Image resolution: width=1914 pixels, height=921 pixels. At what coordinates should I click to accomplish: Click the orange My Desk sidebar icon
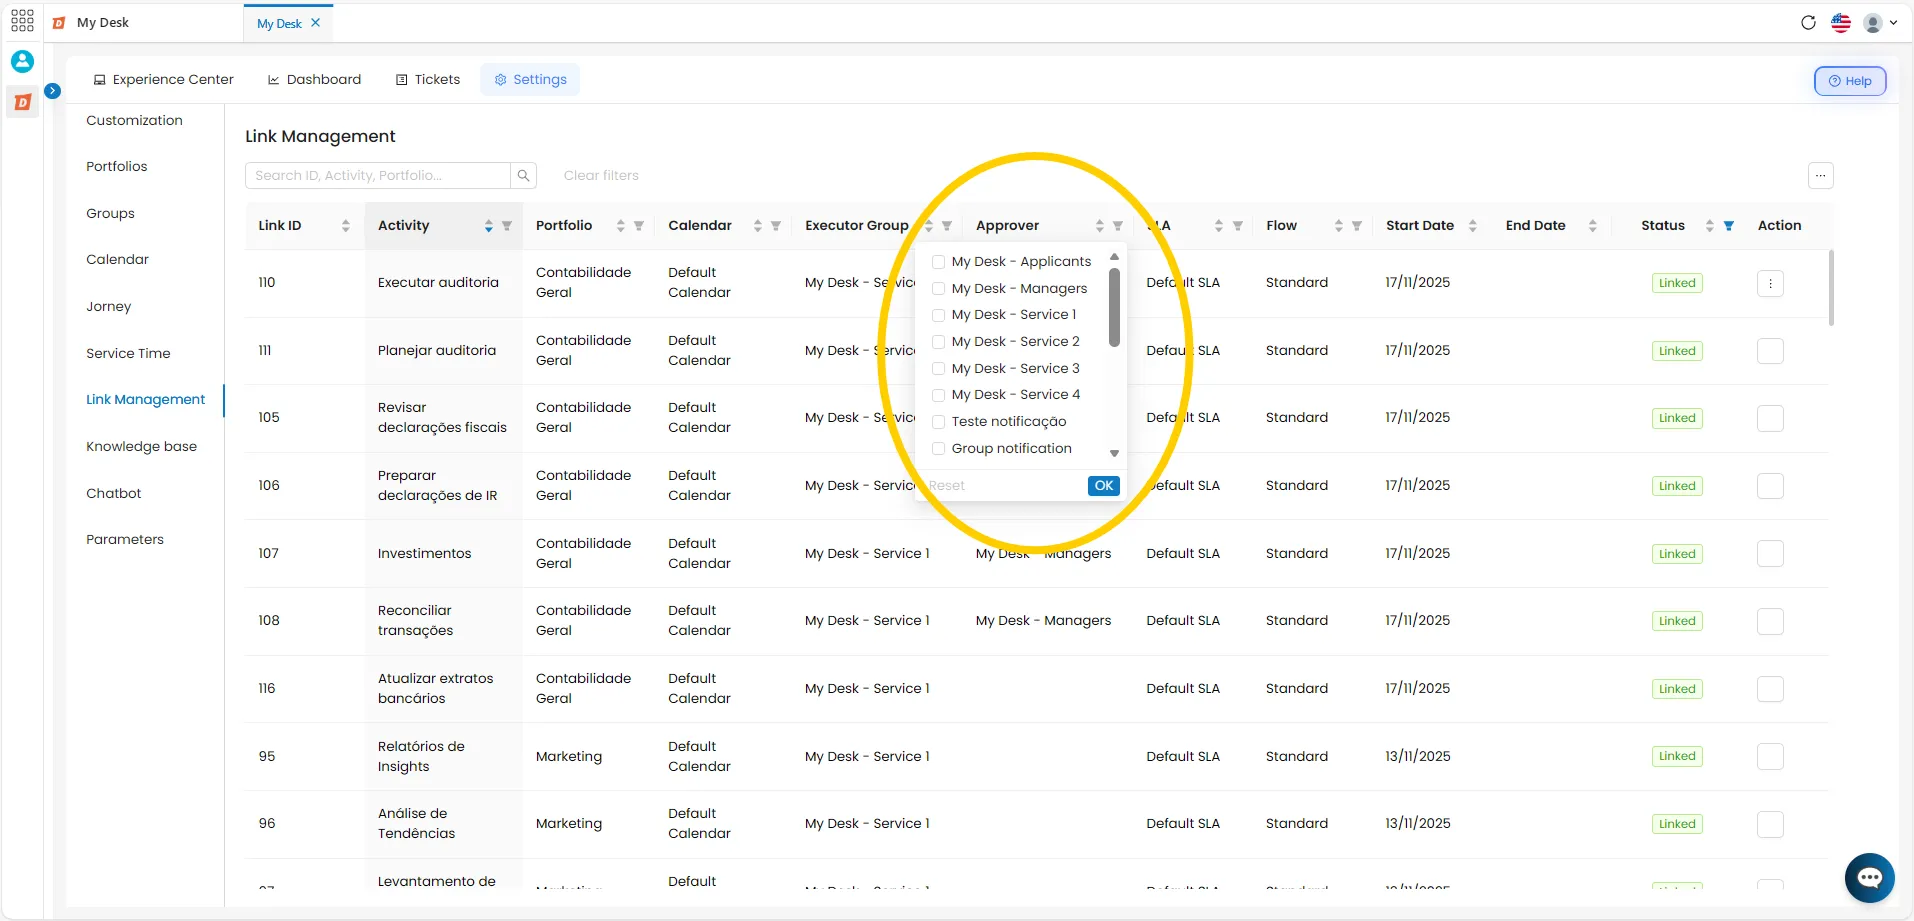pyautogui.click(x=22, y=101)
